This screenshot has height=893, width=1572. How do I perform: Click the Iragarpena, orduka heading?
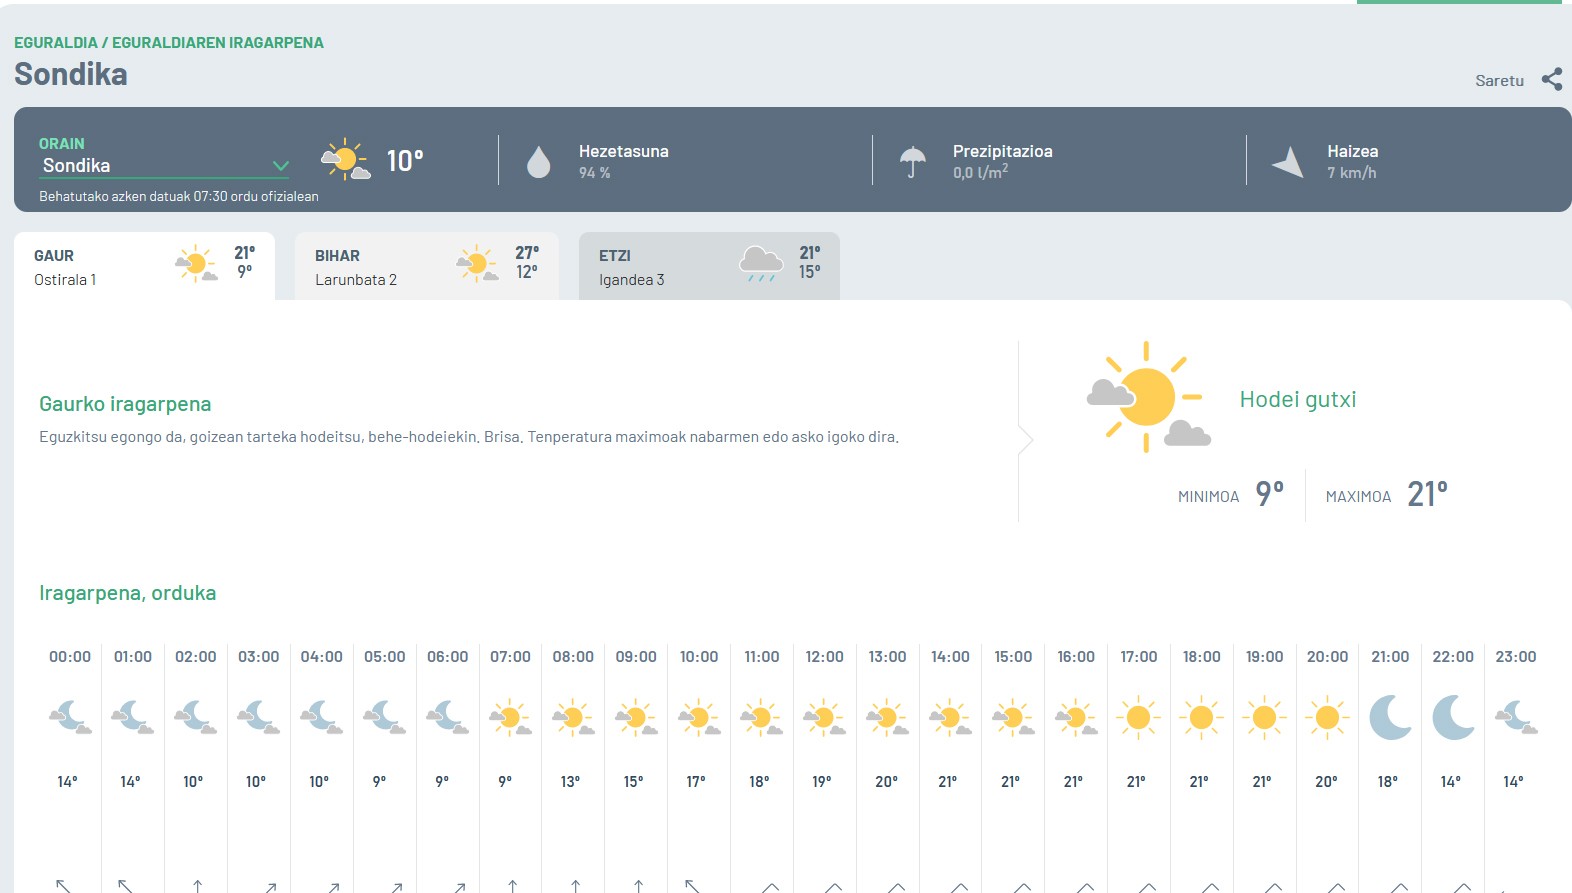coord(127,593)
